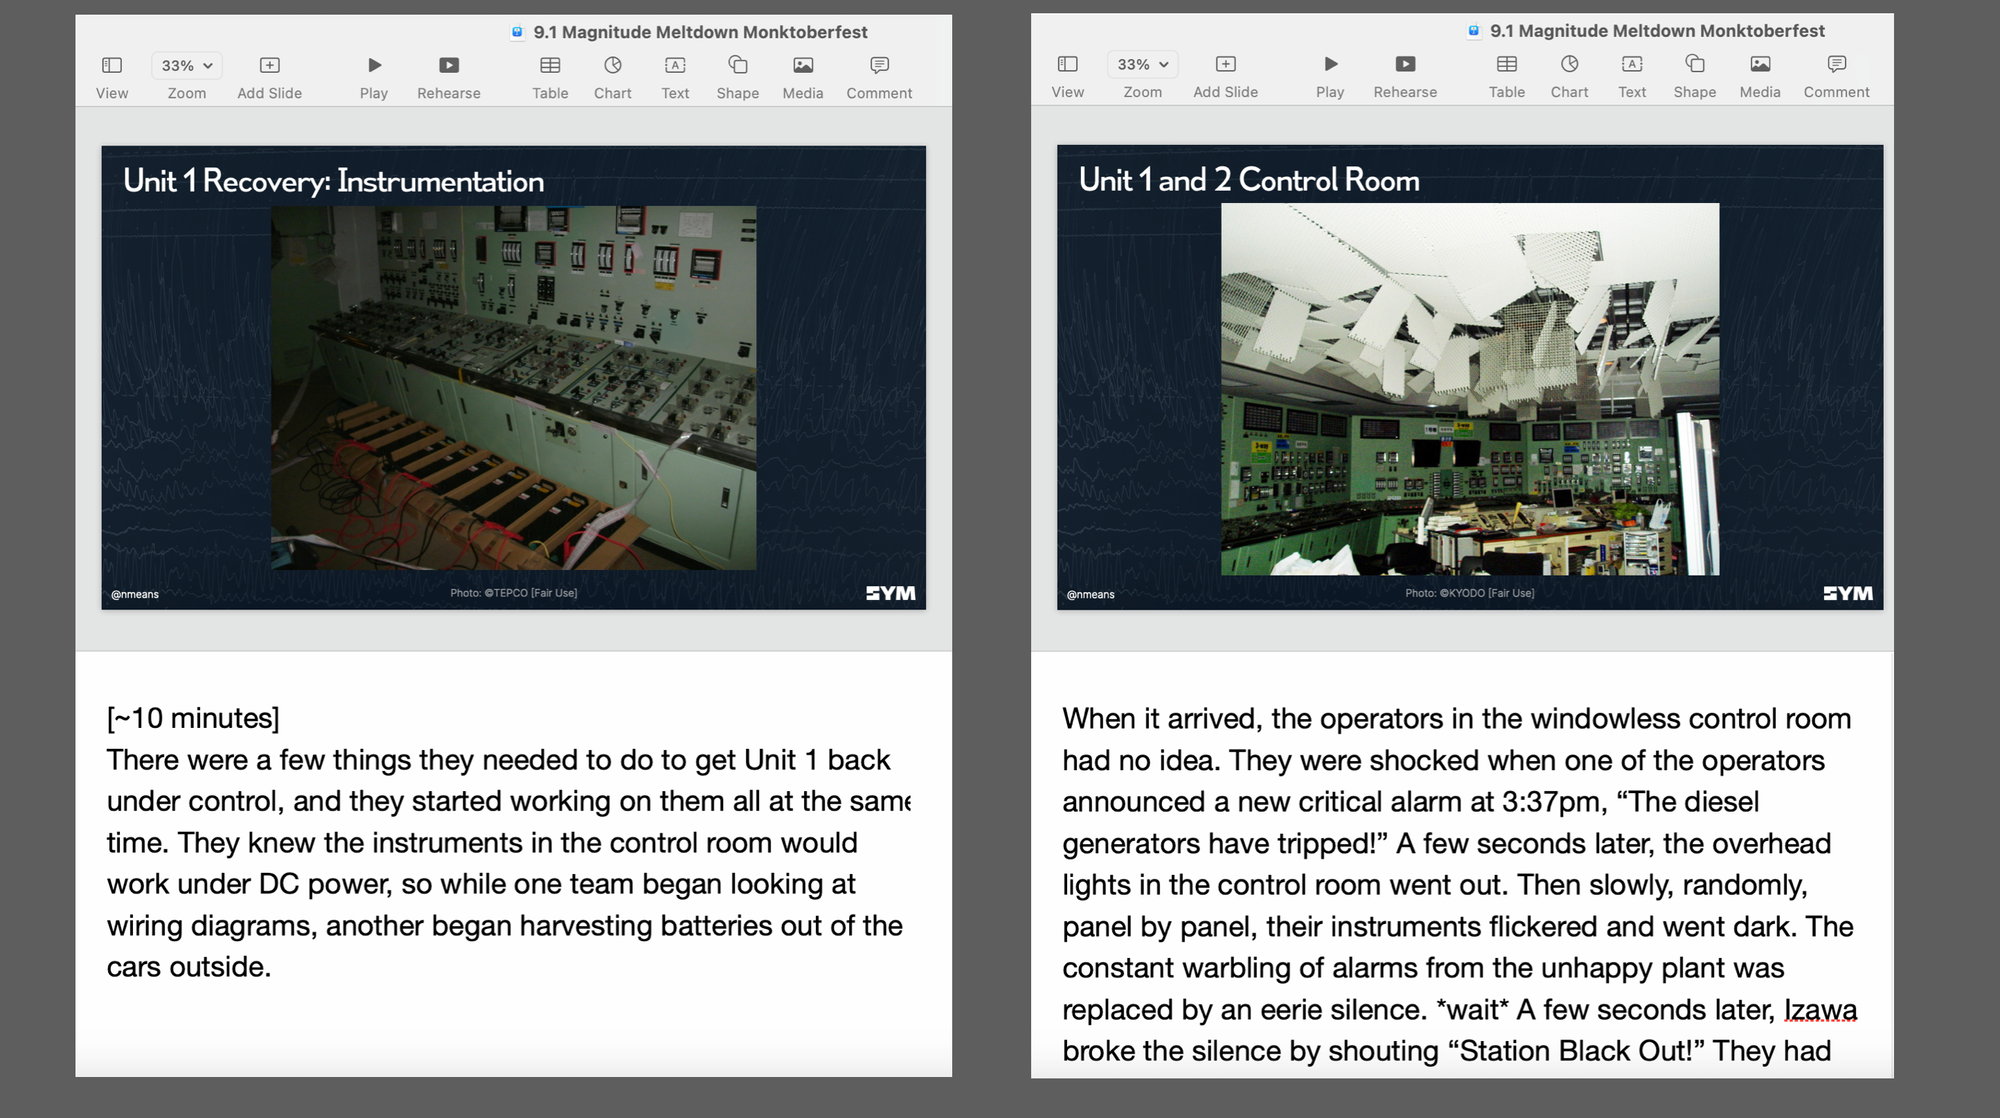Click document icon in left window title
The image size is (2000, 1118).
coord(517,32)
